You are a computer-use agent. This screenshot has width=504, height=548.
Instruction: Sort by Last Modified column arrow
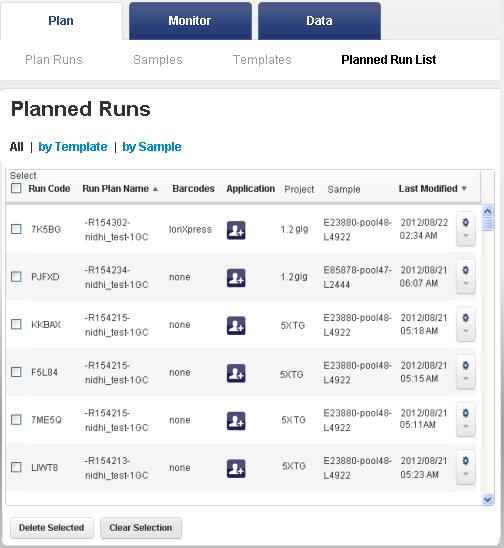[x=464, y=189]
